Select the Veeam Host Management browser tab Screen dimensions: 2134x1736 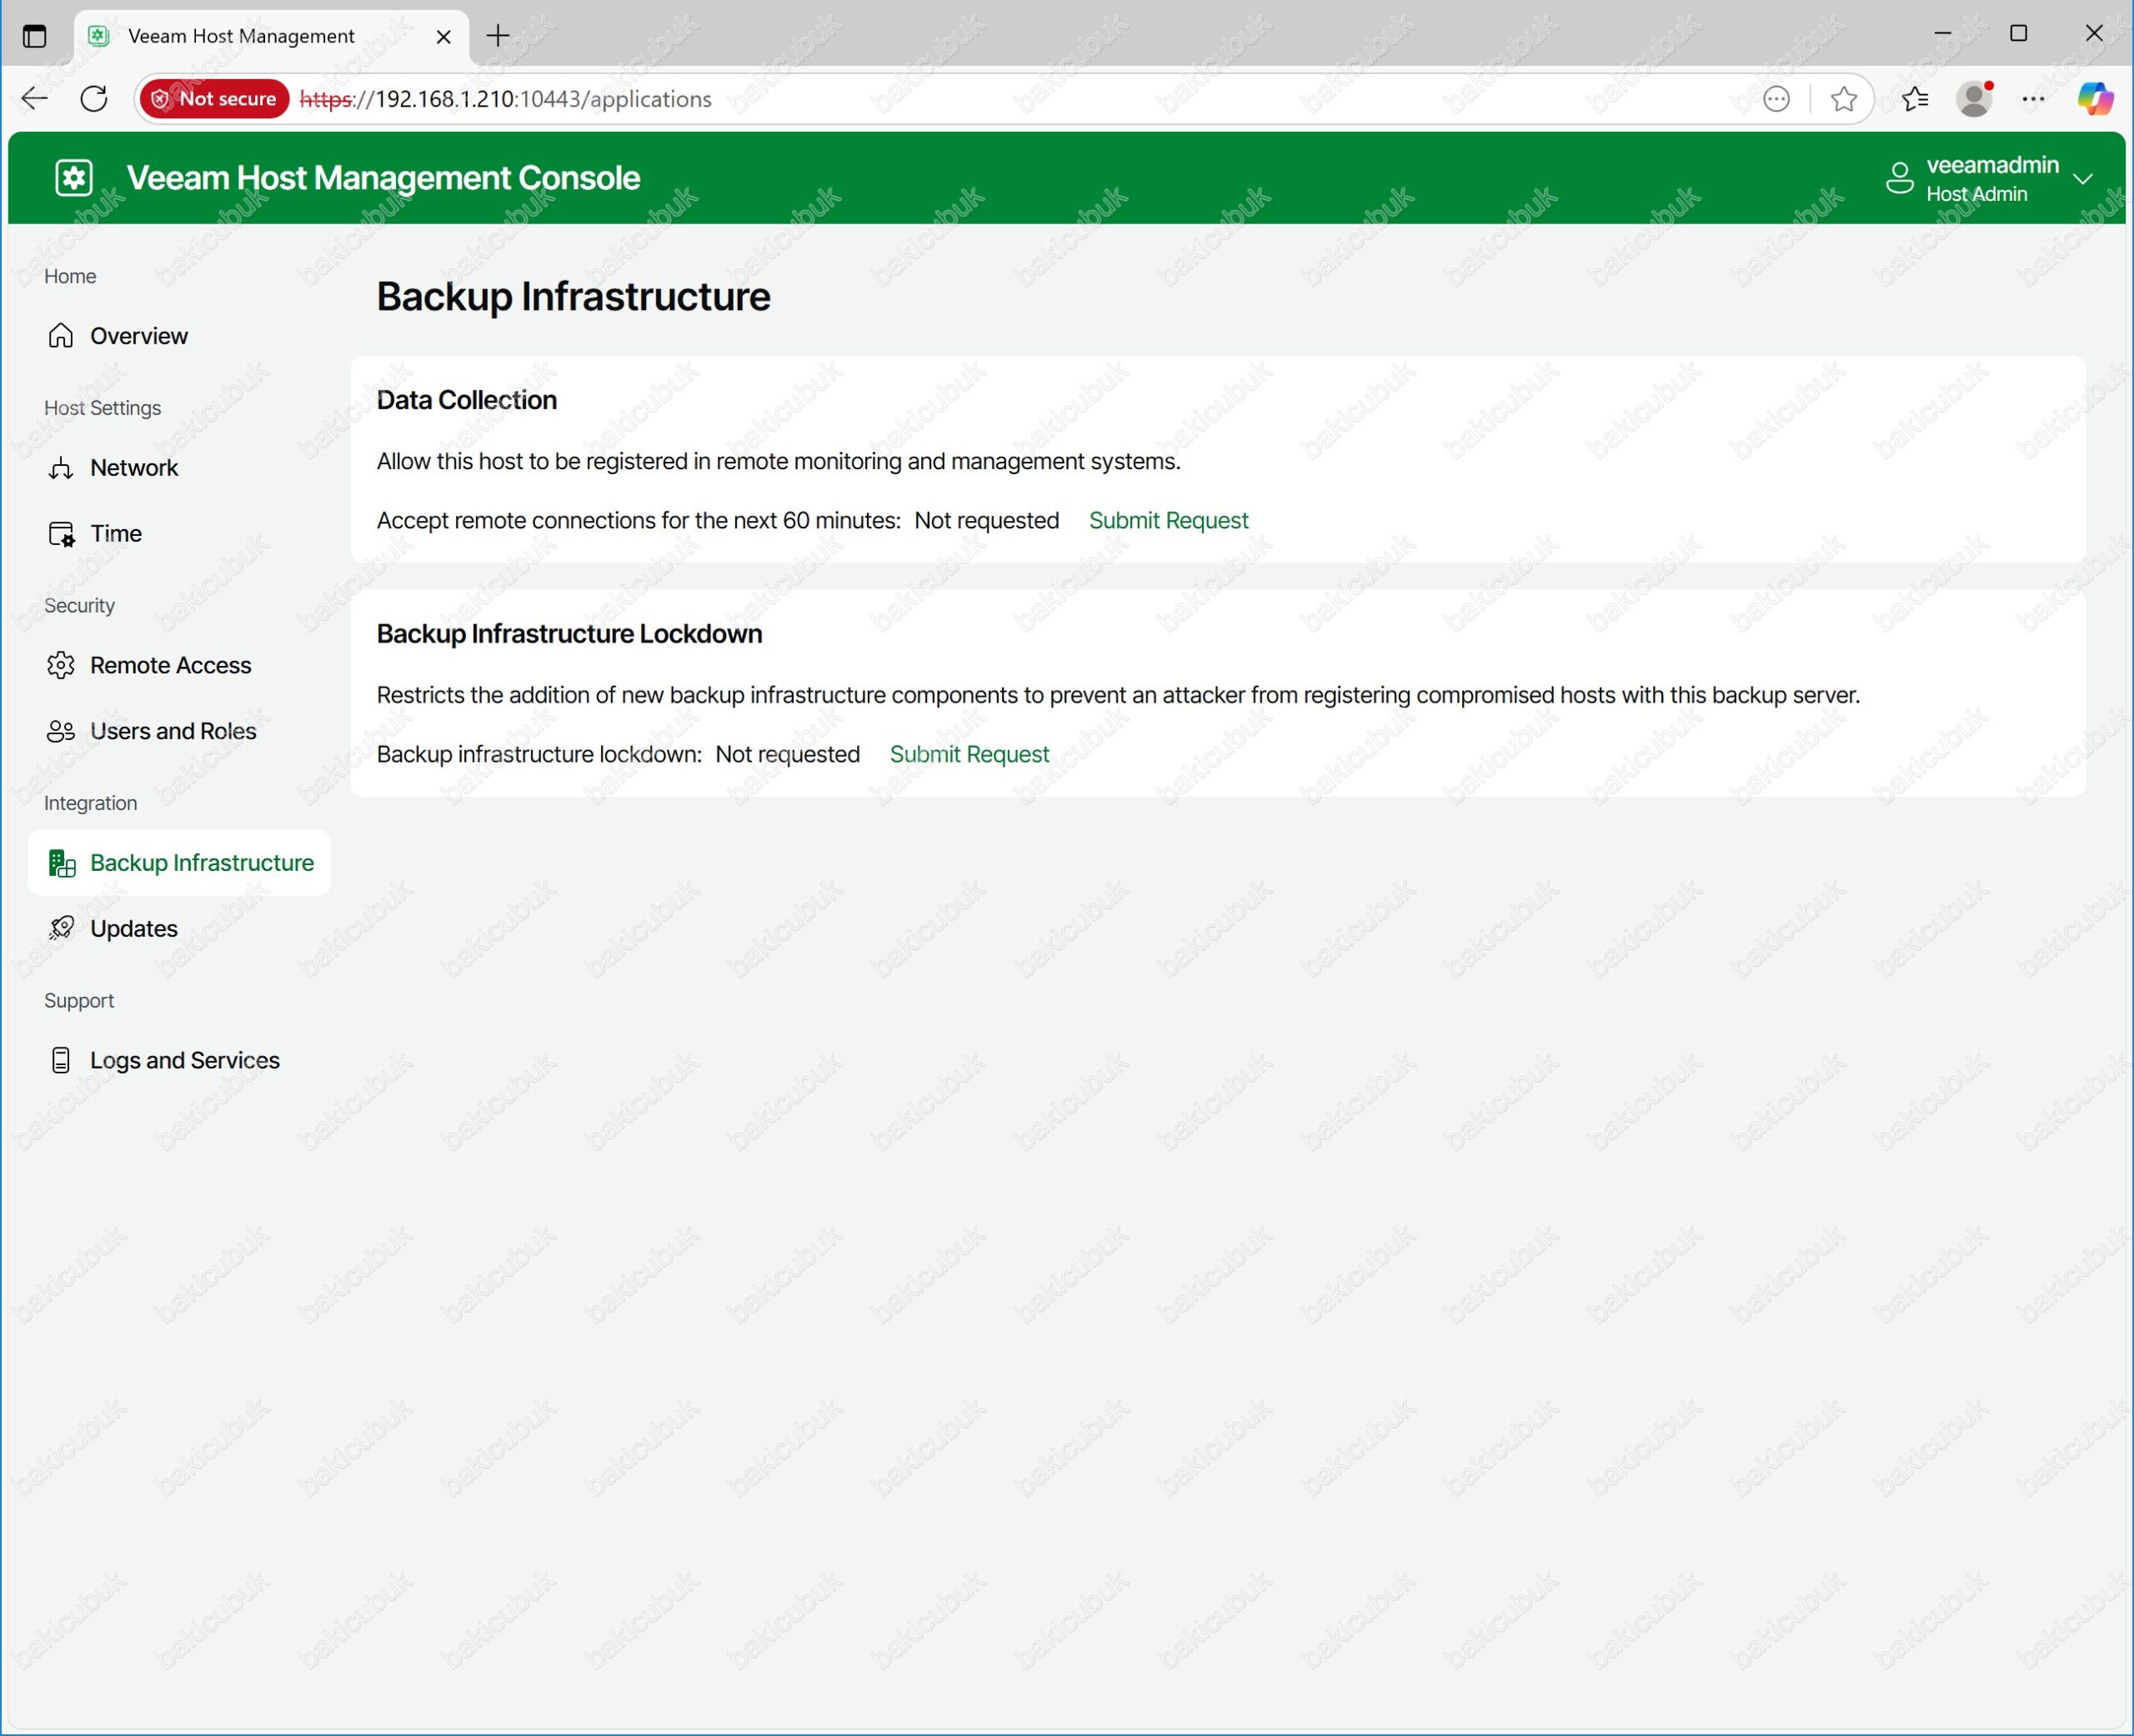(272, 36)
